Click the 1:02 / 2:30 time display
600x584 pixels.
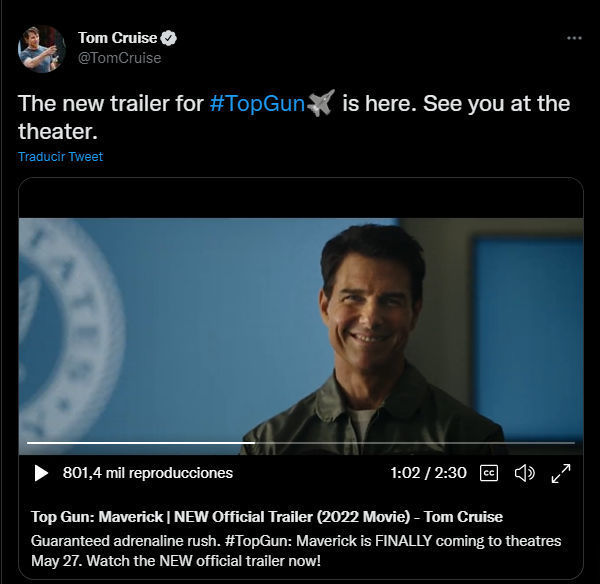[428, 473]
